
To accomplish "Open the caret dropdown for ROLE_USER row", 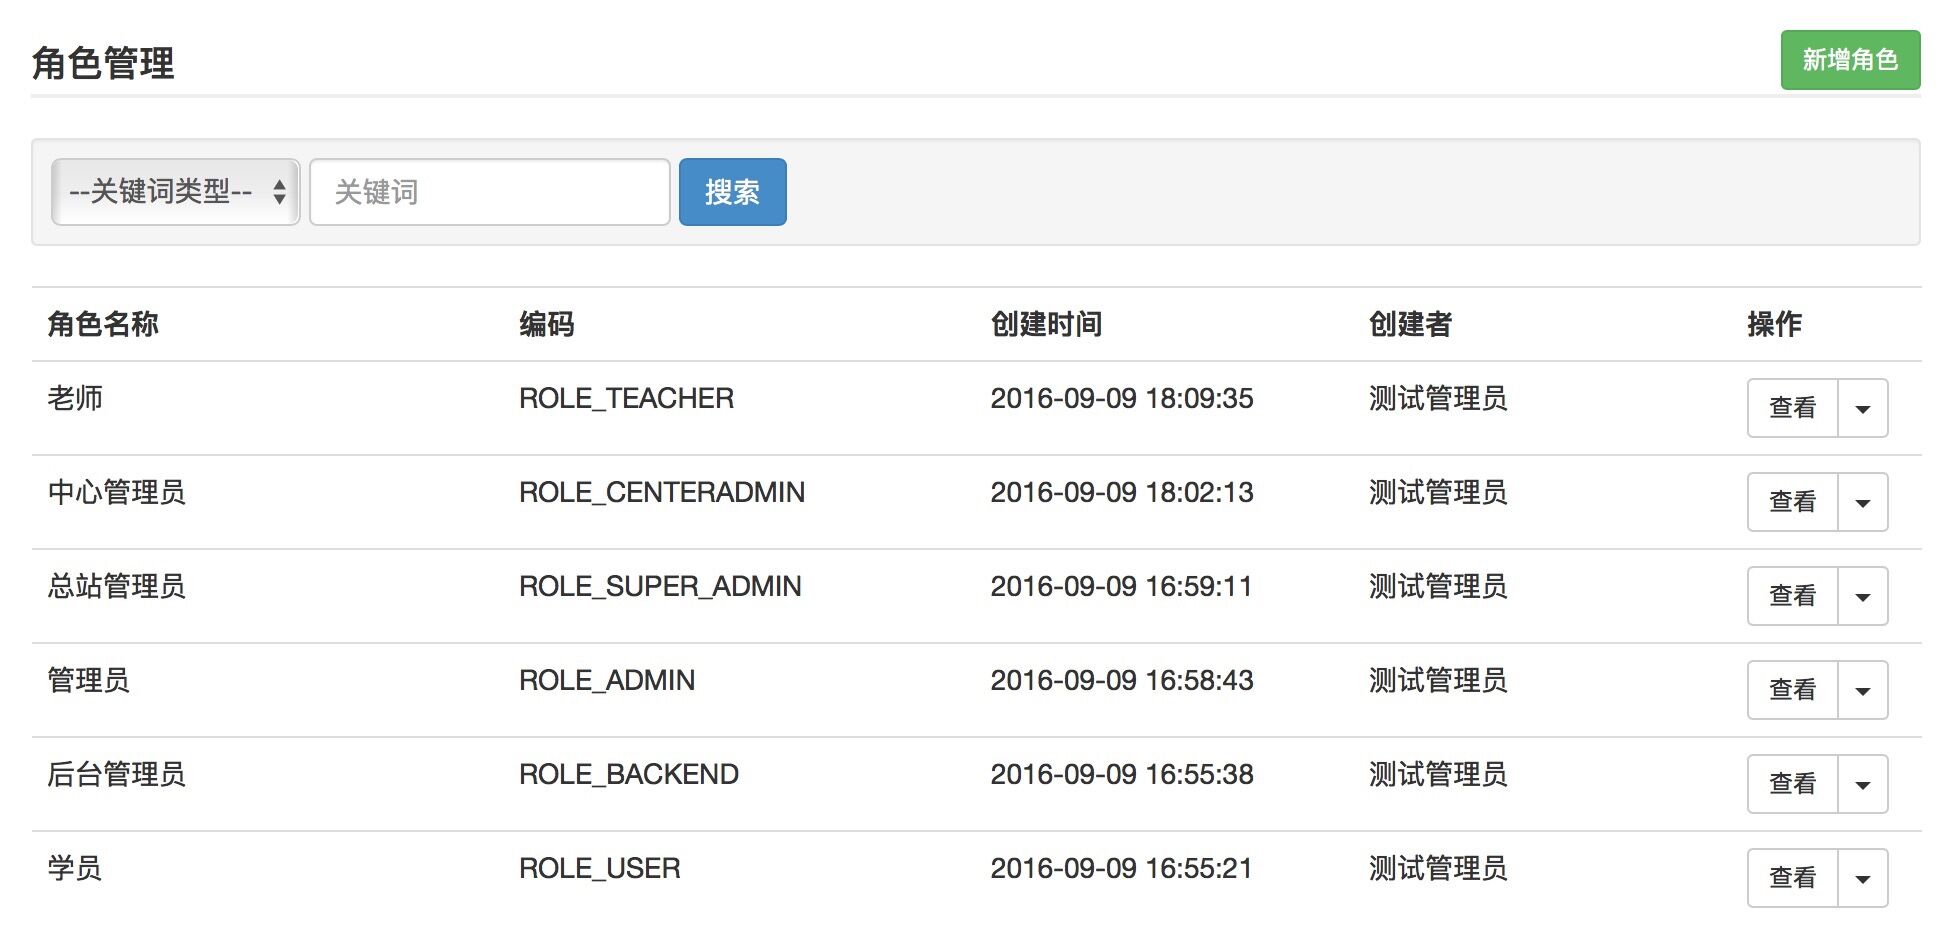I will [1862, 878].
